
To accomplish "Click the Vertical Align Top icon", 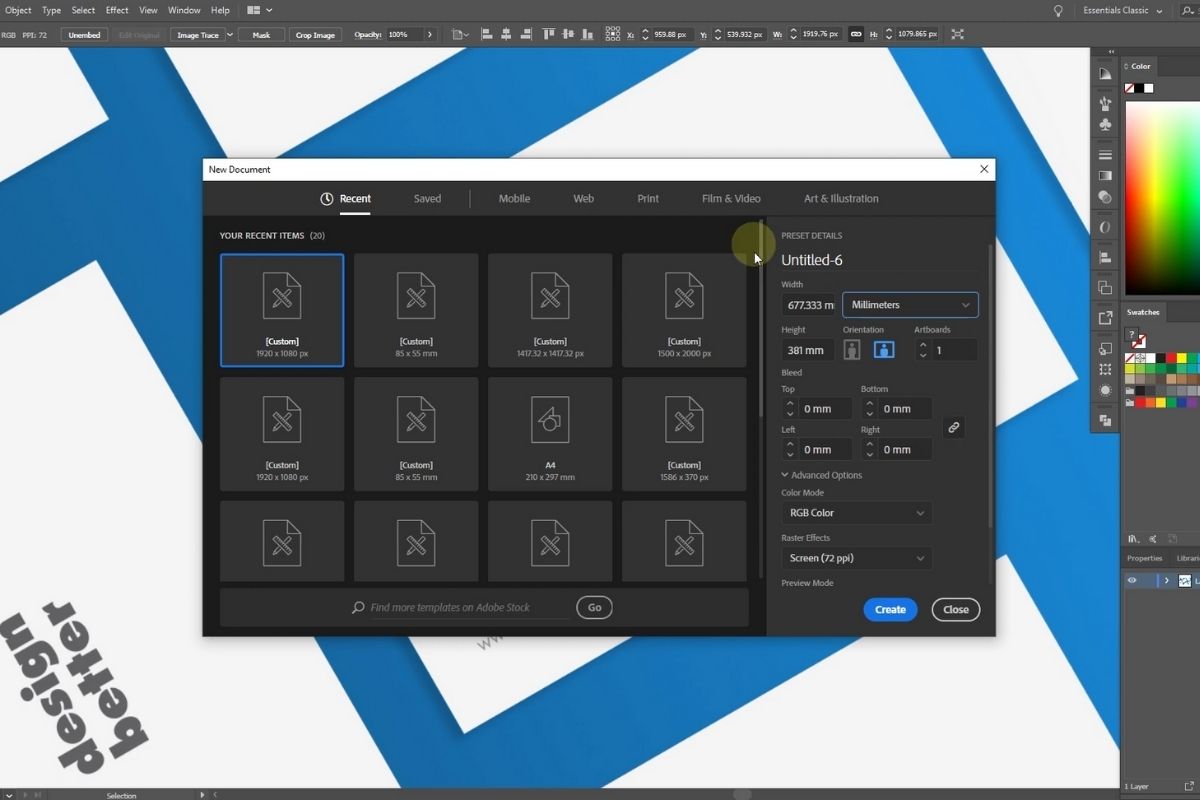I will click(x=549, y=34).
